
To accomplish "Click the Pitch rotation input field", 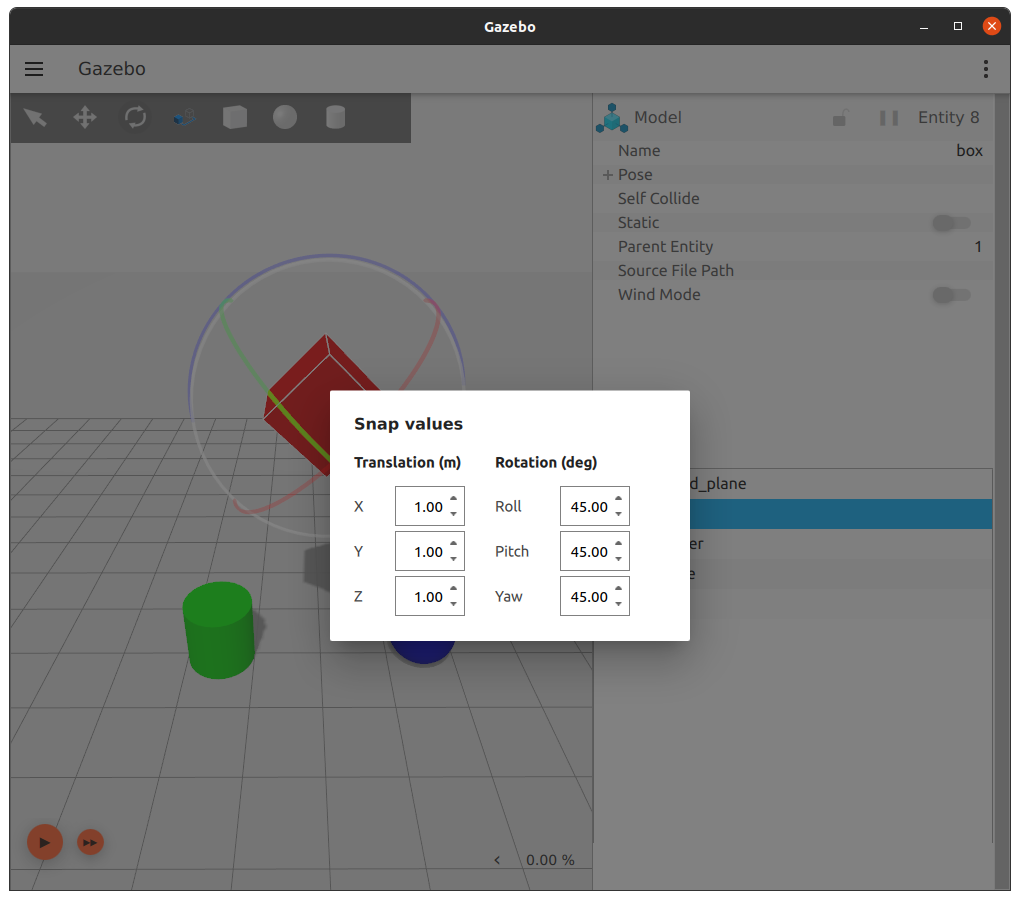I will coord(595,551).
